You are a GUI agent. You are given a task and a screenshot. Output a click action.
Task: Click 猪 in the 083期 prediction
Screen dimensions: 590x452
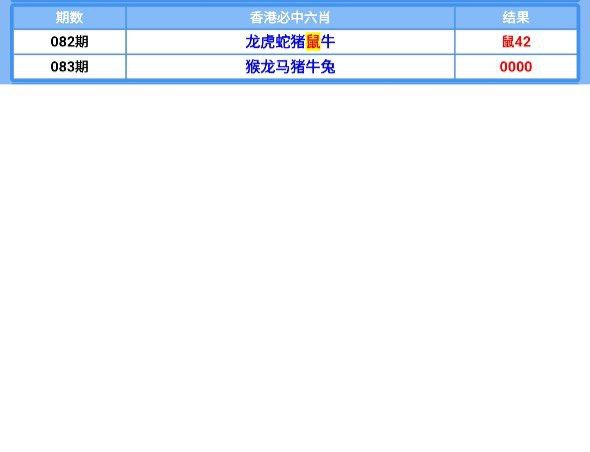point(298,67)
